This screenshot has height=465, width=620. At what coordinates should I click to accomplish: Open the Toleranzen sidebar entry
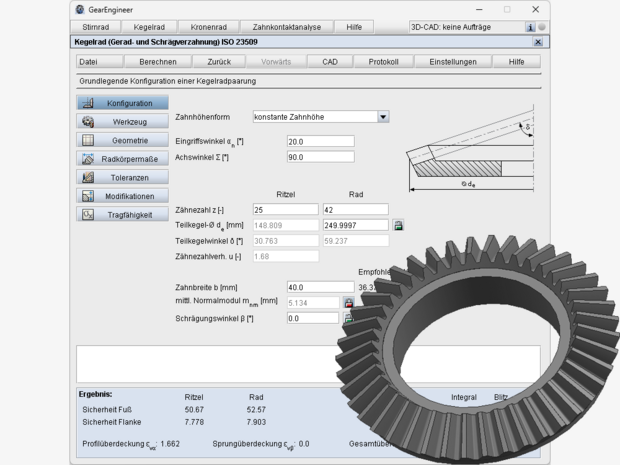[x=123, y=178]
